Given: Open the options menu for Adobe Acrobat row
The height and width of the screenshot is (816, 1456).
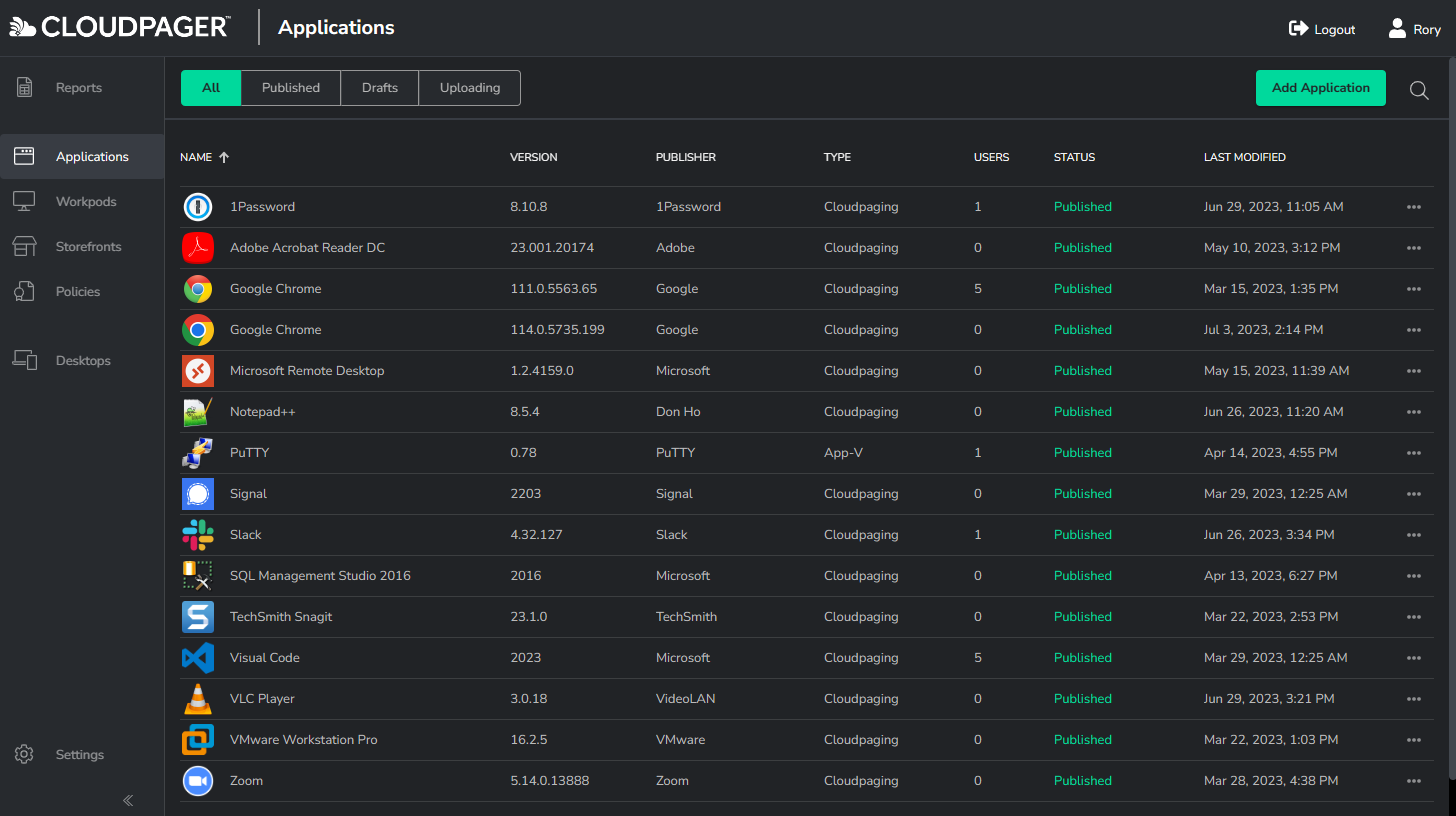Looking at the screenshot, I should [x=1414, y=248].
